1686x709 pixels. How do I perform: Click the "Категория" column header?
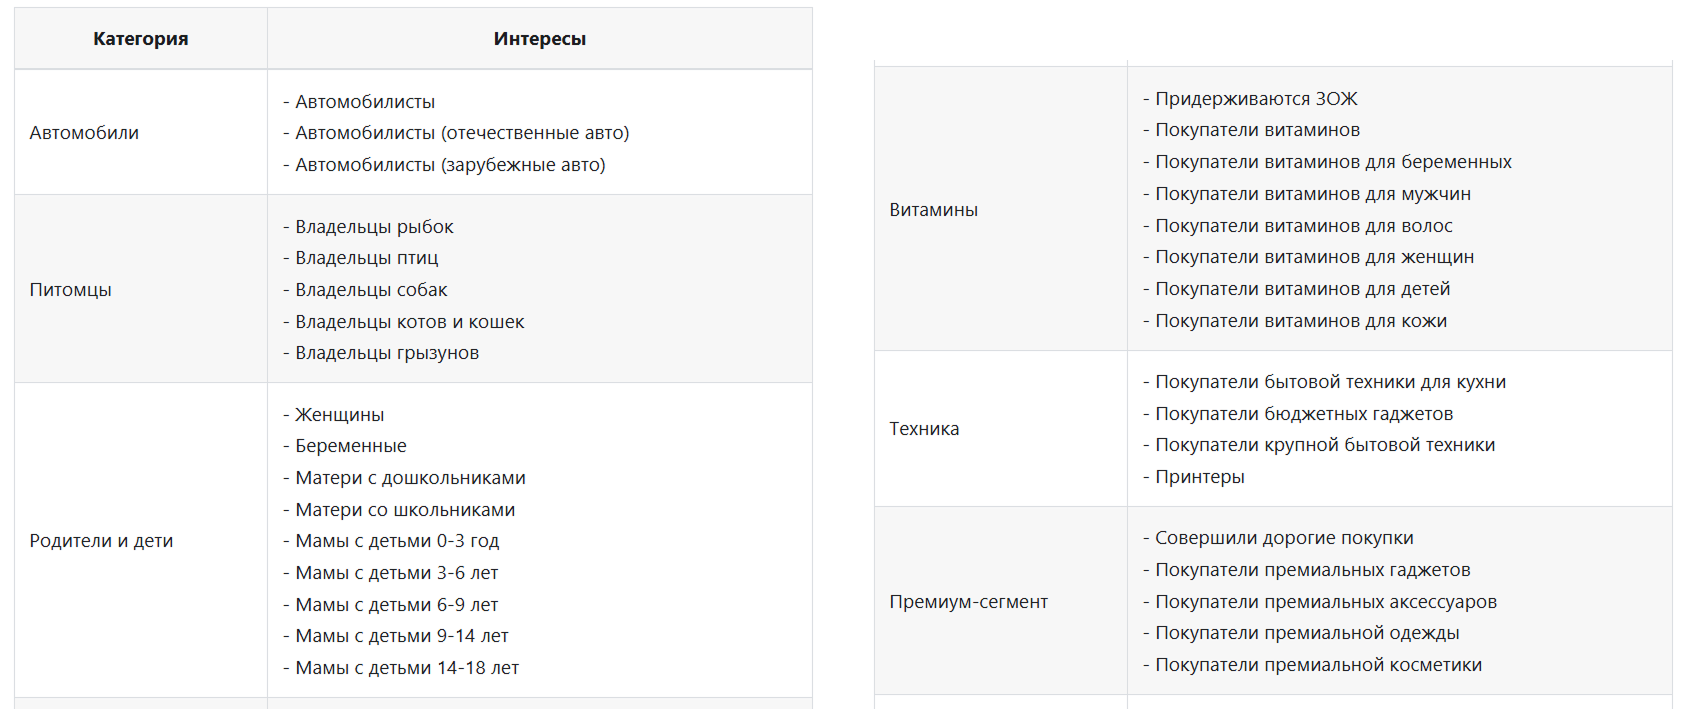pyautogui.click(x=140, y=39)
